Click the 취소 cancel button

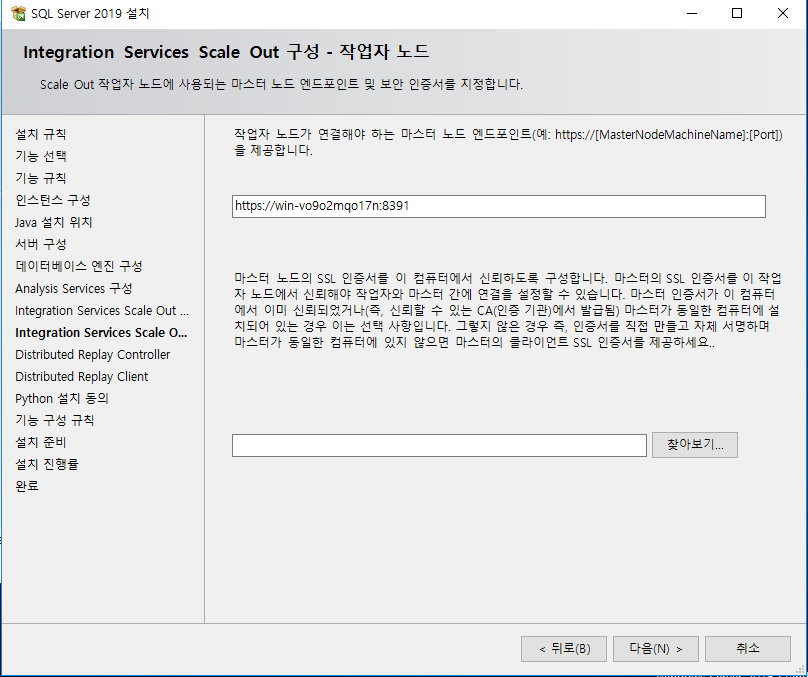(748, 649)
